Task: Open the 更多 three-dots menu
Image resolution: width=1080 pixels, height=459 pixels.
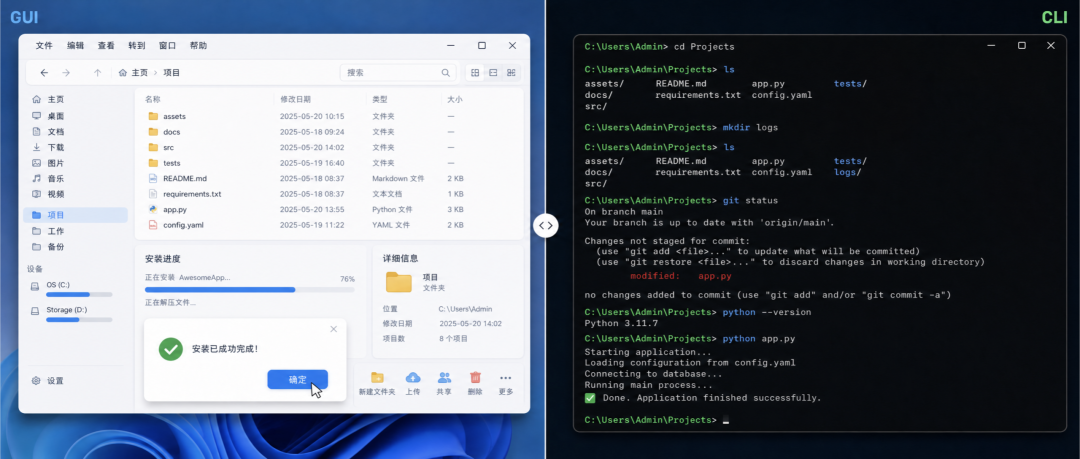Action: [x=506, y=384]
